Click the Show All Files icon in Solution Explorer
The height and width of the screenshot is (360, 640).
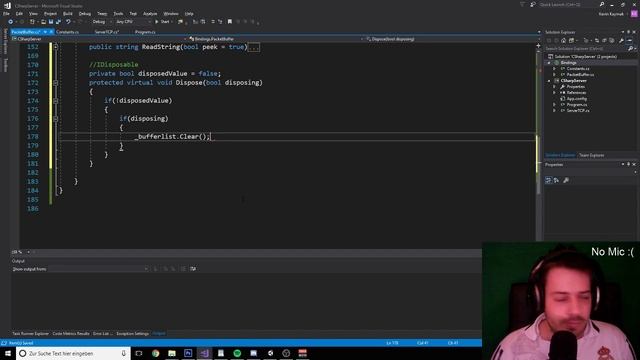coord(612,40)
